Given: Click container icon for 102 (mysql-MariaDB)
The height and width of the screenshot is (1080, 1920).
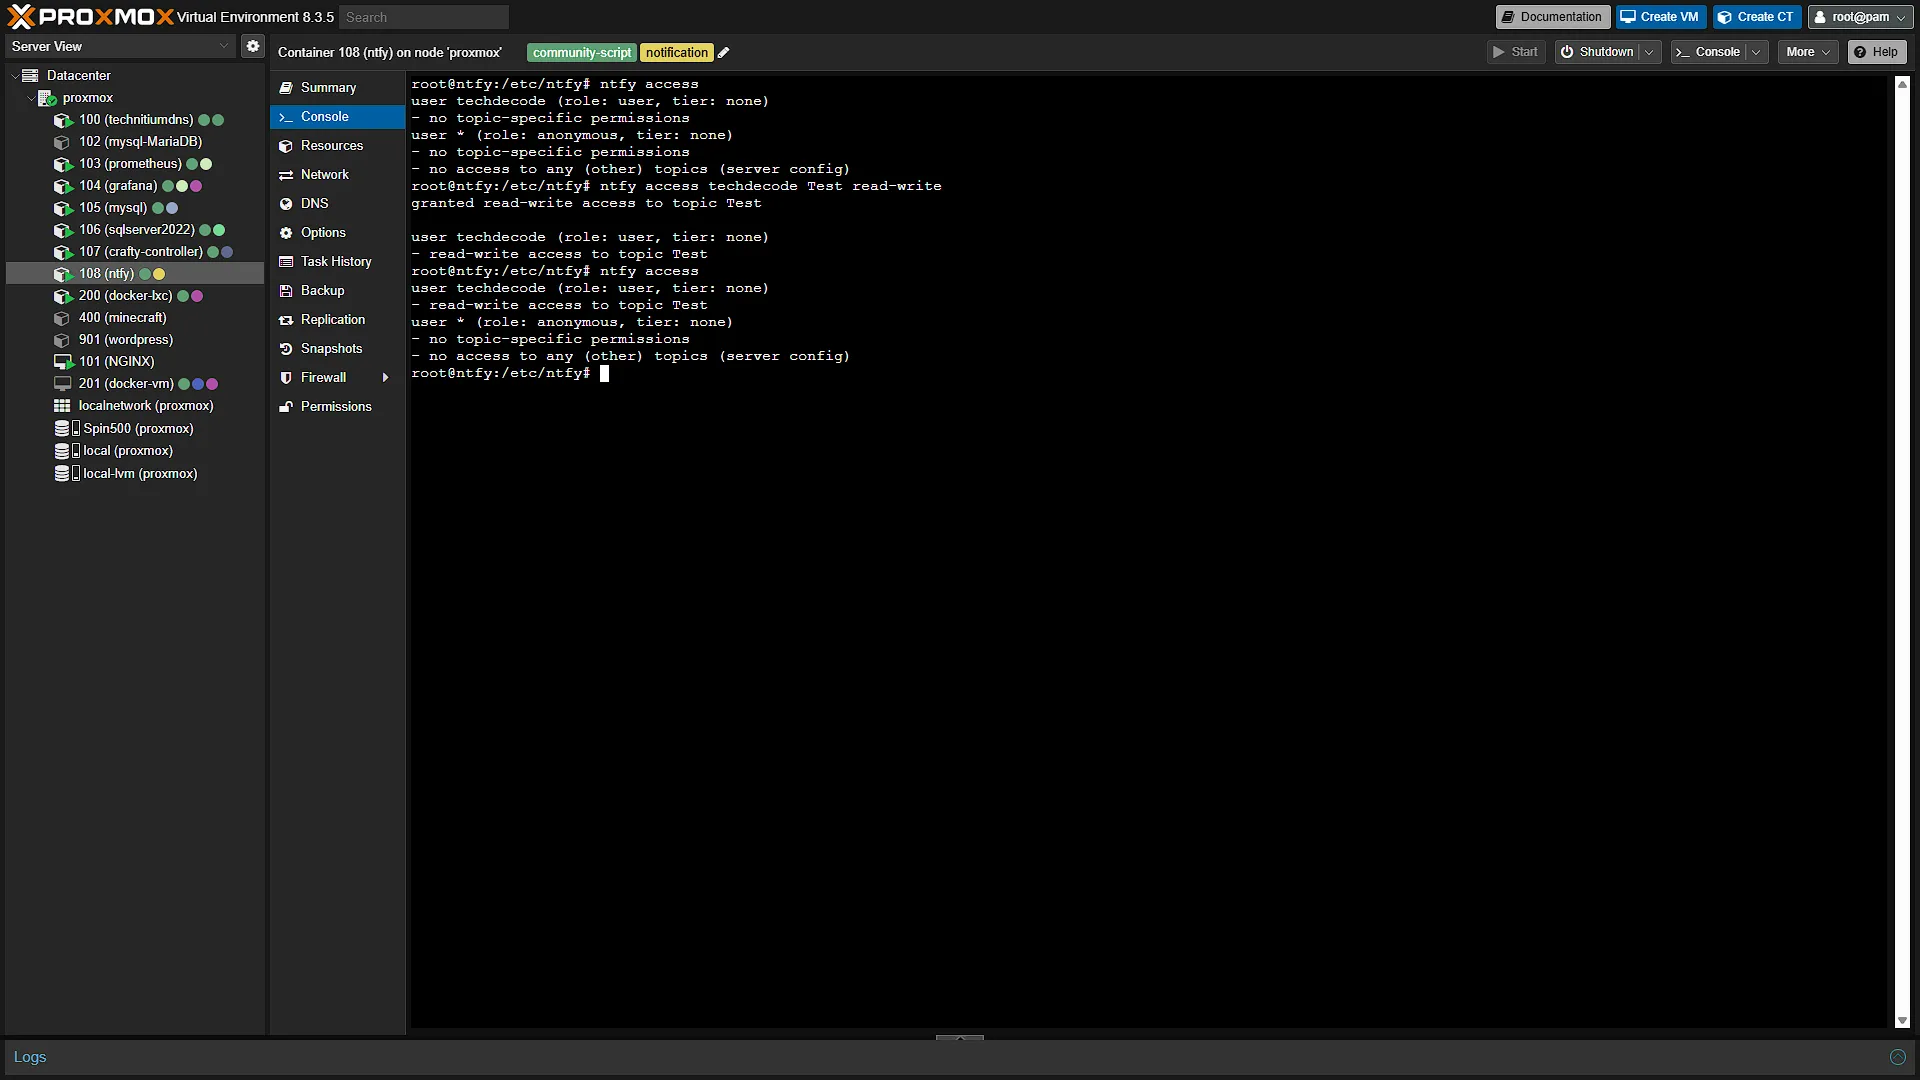Looking at the screenshot, I should [63, 142].
